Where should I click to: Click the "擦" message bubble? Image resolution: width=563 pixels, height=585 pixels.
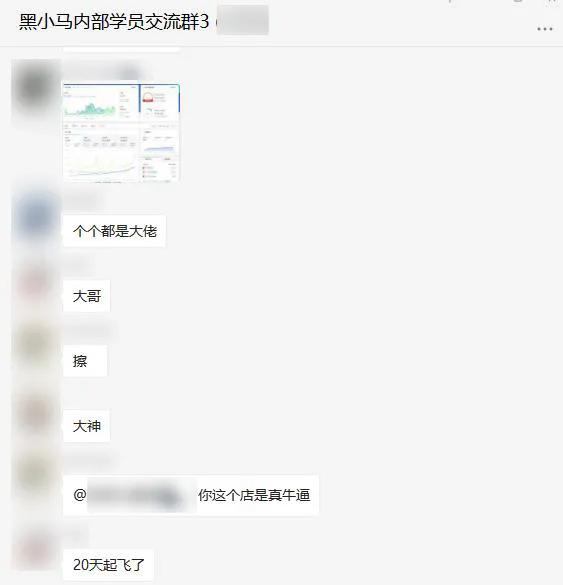(x=85, y=361)
